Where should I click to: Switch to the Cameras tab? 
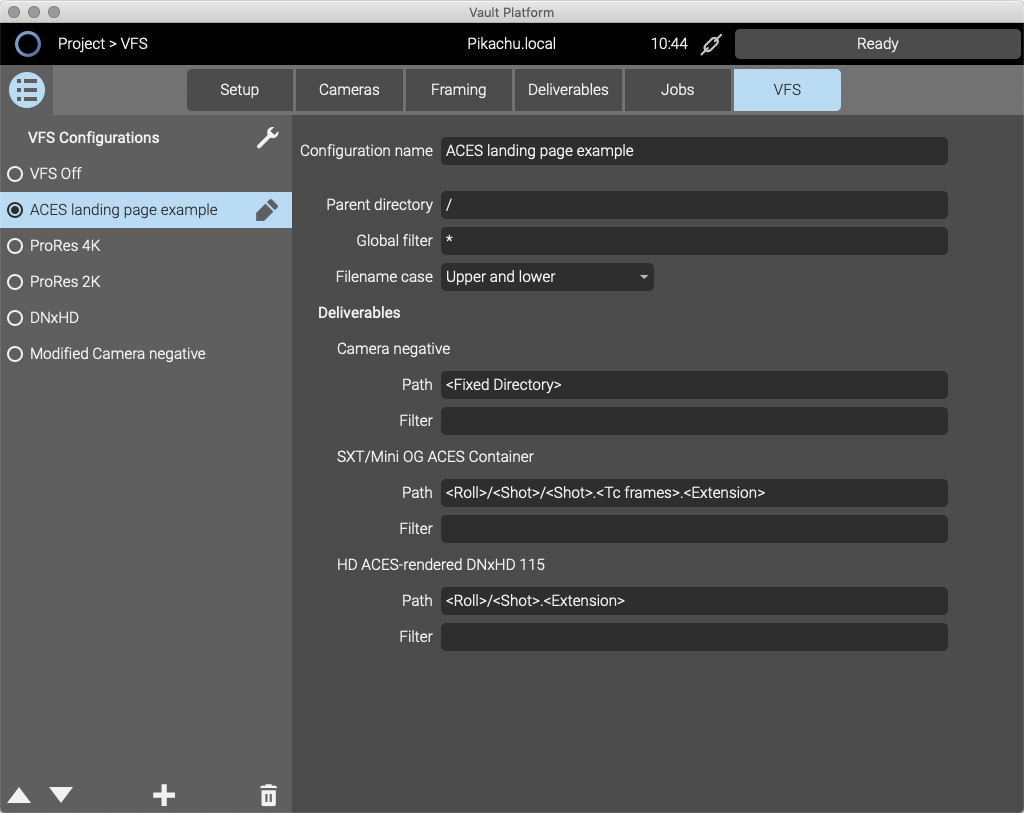pyautogui.click(x=349, y=90)
